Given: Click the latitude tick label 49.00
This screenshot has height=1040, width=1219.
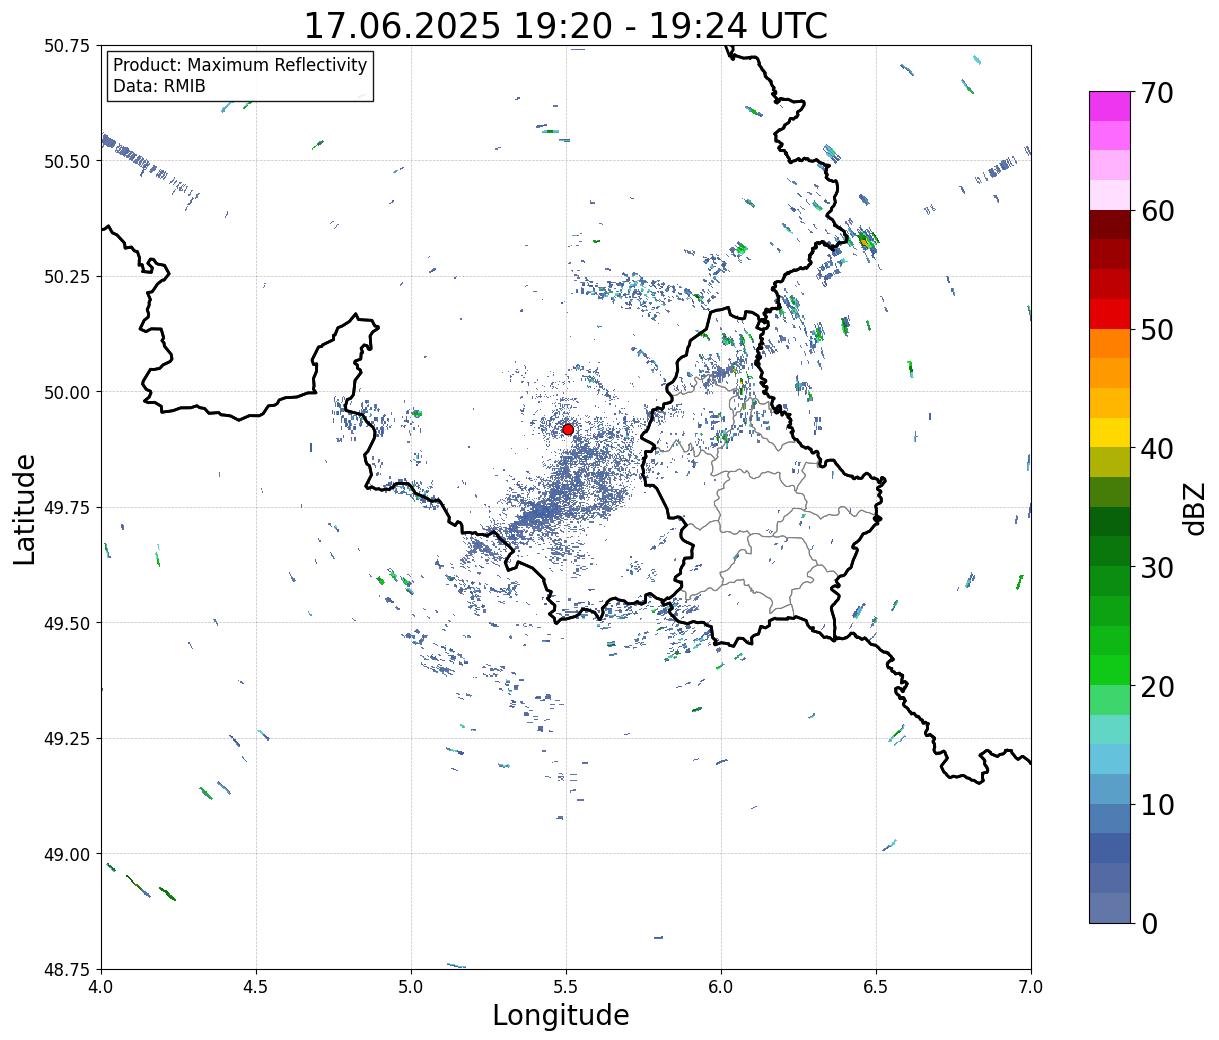Looking at the screenshot, I should pyautogui.click(x=67, y=854).
